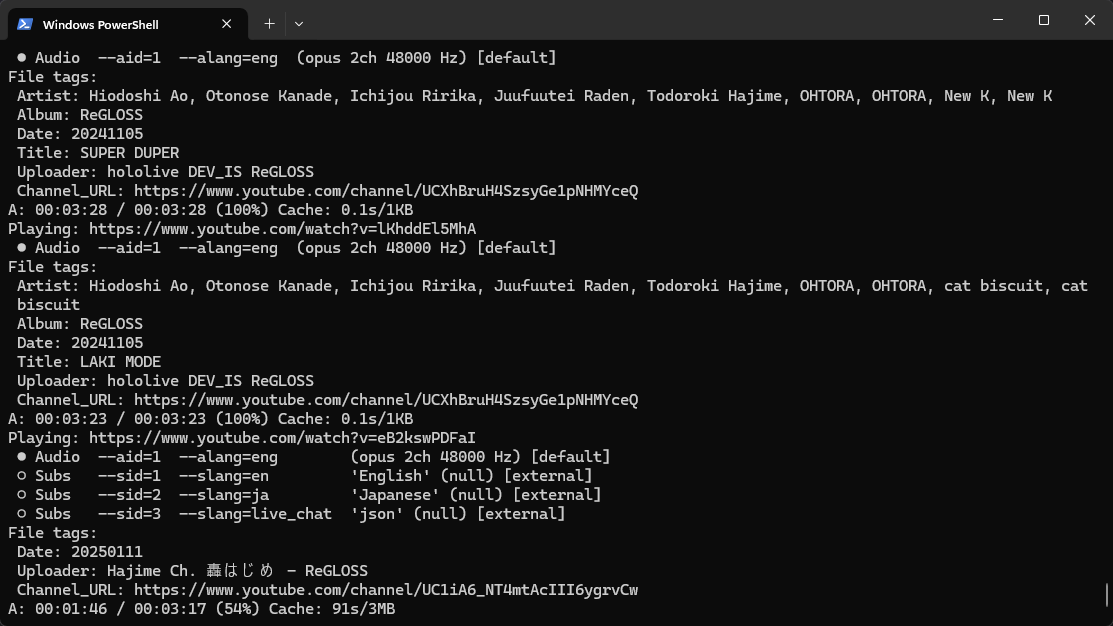Click the filled bullet beside last Audio track
The image size is (1113, 626).
click(22, 457)
